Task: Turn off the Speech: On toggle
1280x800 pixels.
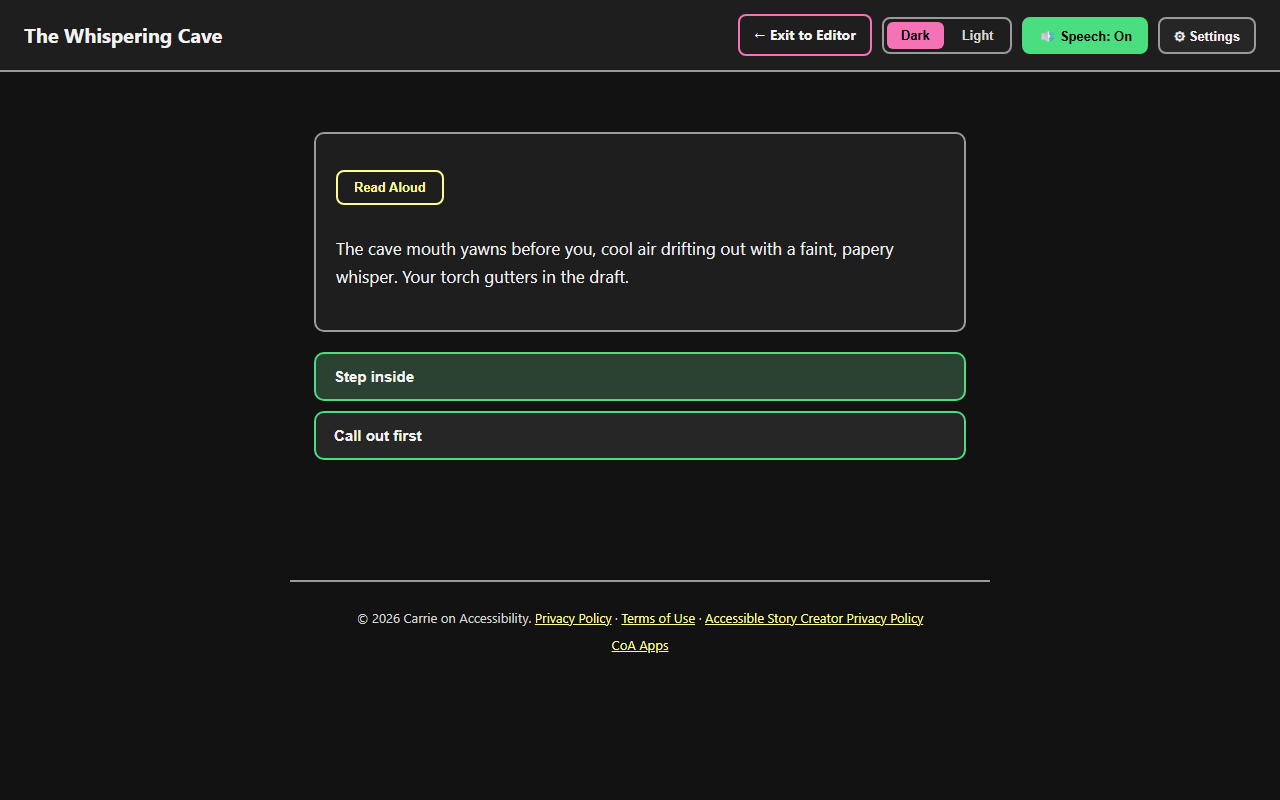Action: (x=1085, y=35)
